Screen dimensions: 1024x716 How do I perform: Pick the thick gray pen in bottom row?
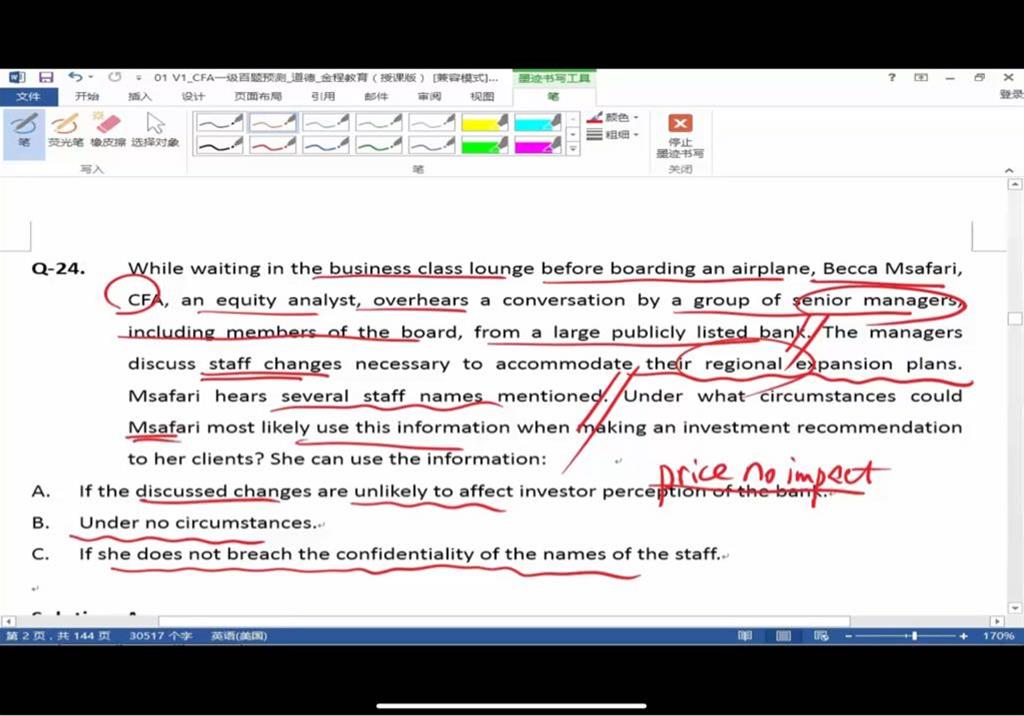(431, 145)
